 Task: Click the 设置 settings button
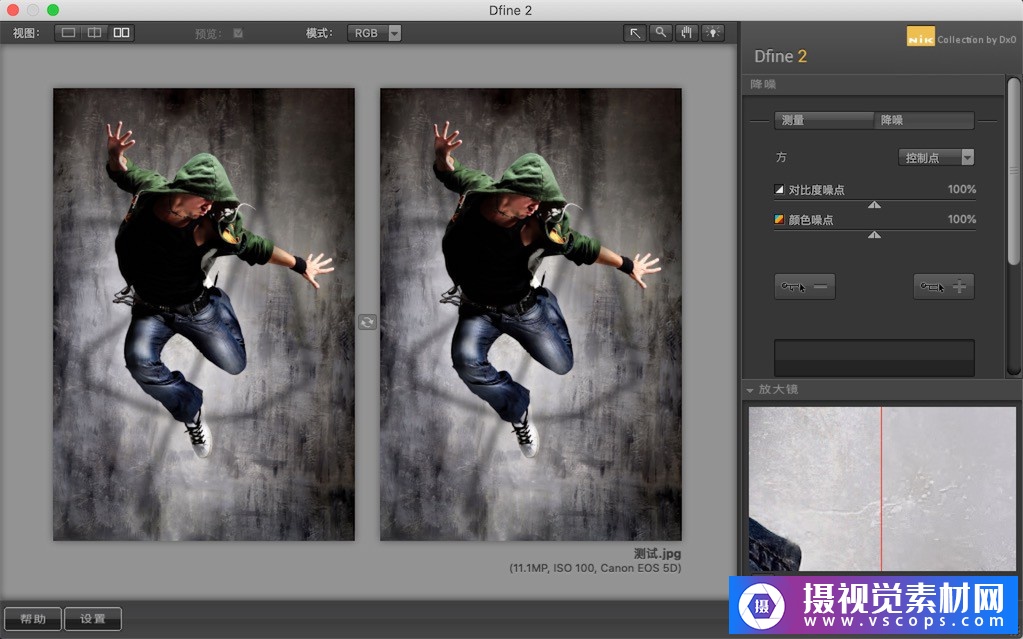point(93,619)
